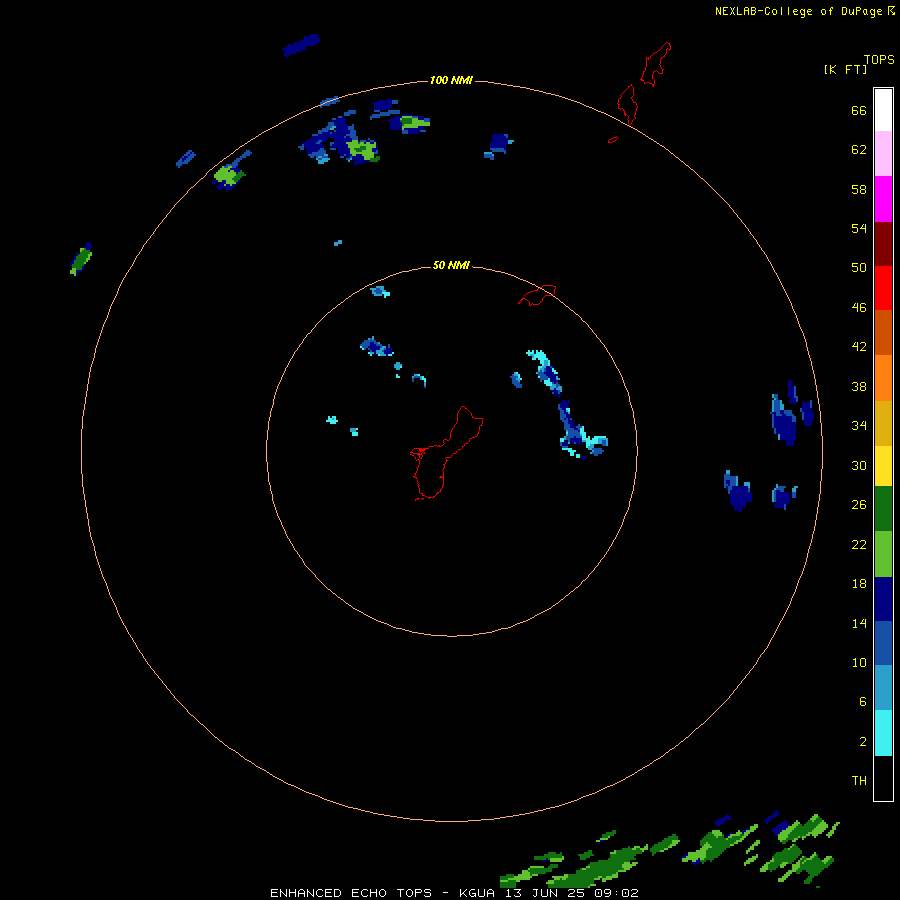Click the '50 NMI' range ring label
The image size is (900, 900).
click(451, 265)
